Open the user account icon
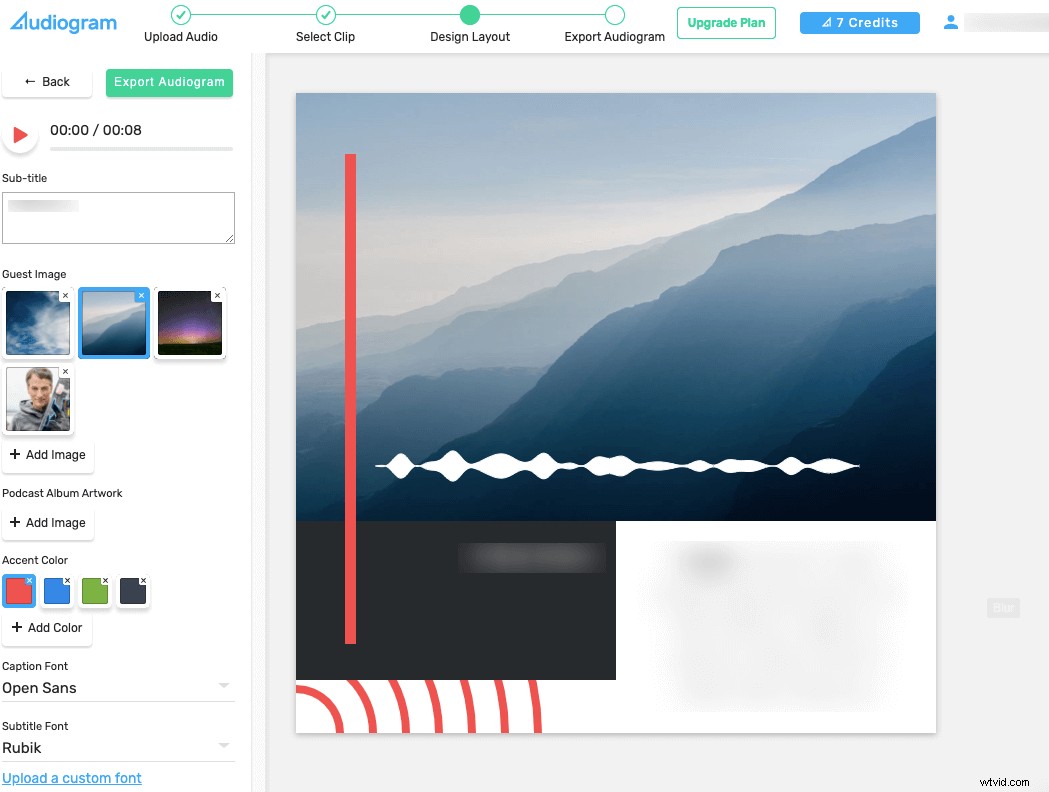Image resolution: width=1049 pixels, height=792 pixels. [x=950, y=21]
